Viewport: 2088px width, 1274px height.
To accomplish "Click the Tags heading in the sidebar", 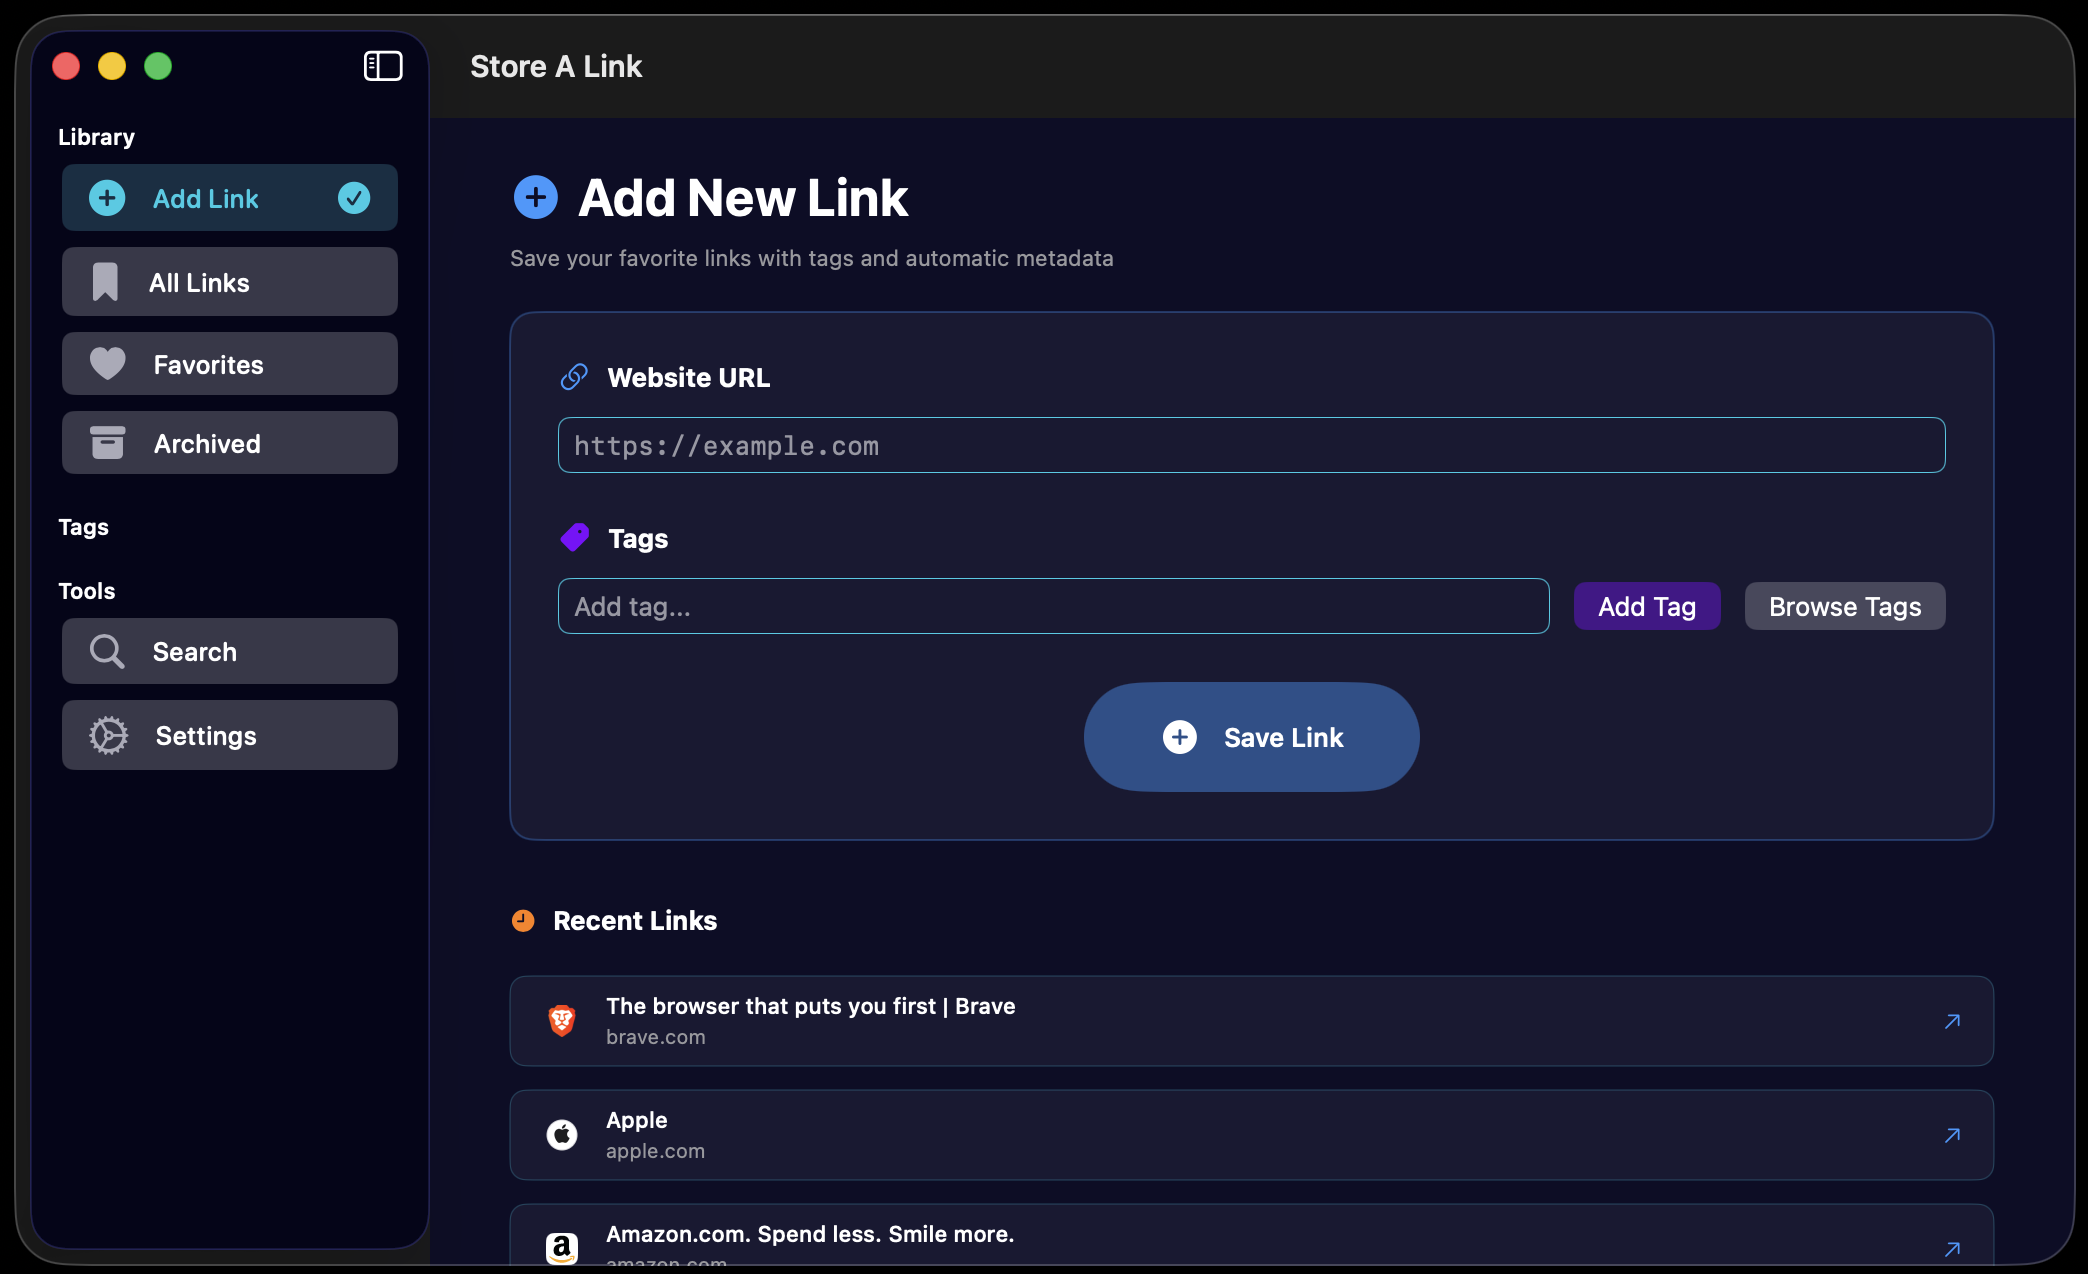I will point(83,527).
